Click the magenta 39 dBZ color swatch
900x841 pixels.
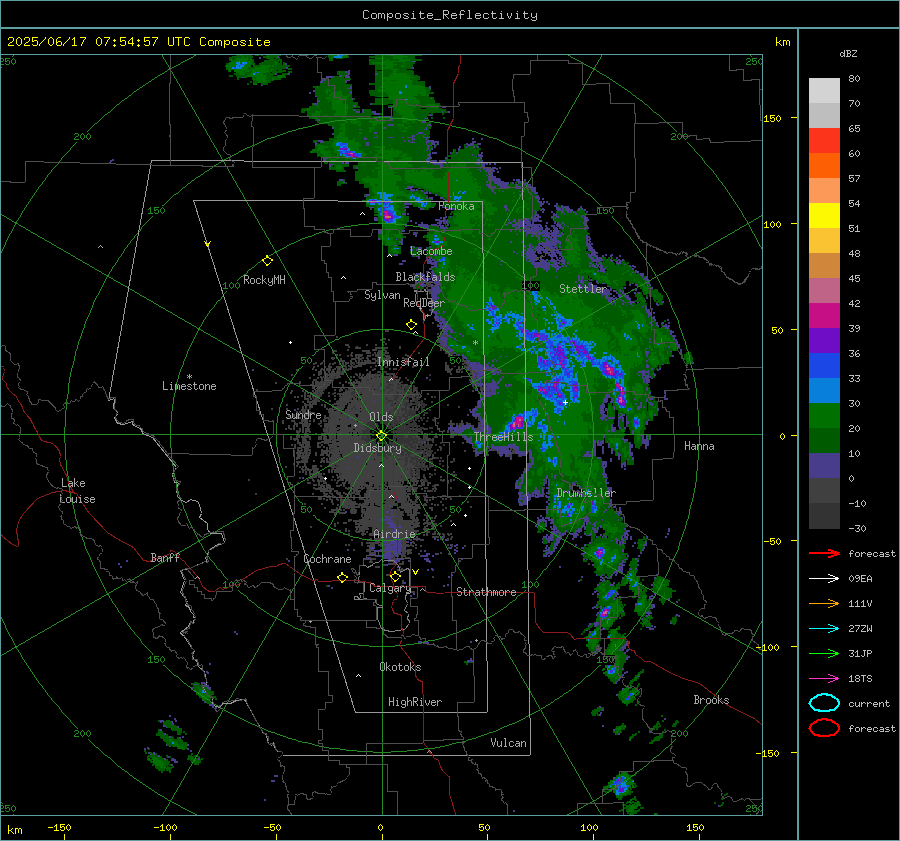click(824, 315)
